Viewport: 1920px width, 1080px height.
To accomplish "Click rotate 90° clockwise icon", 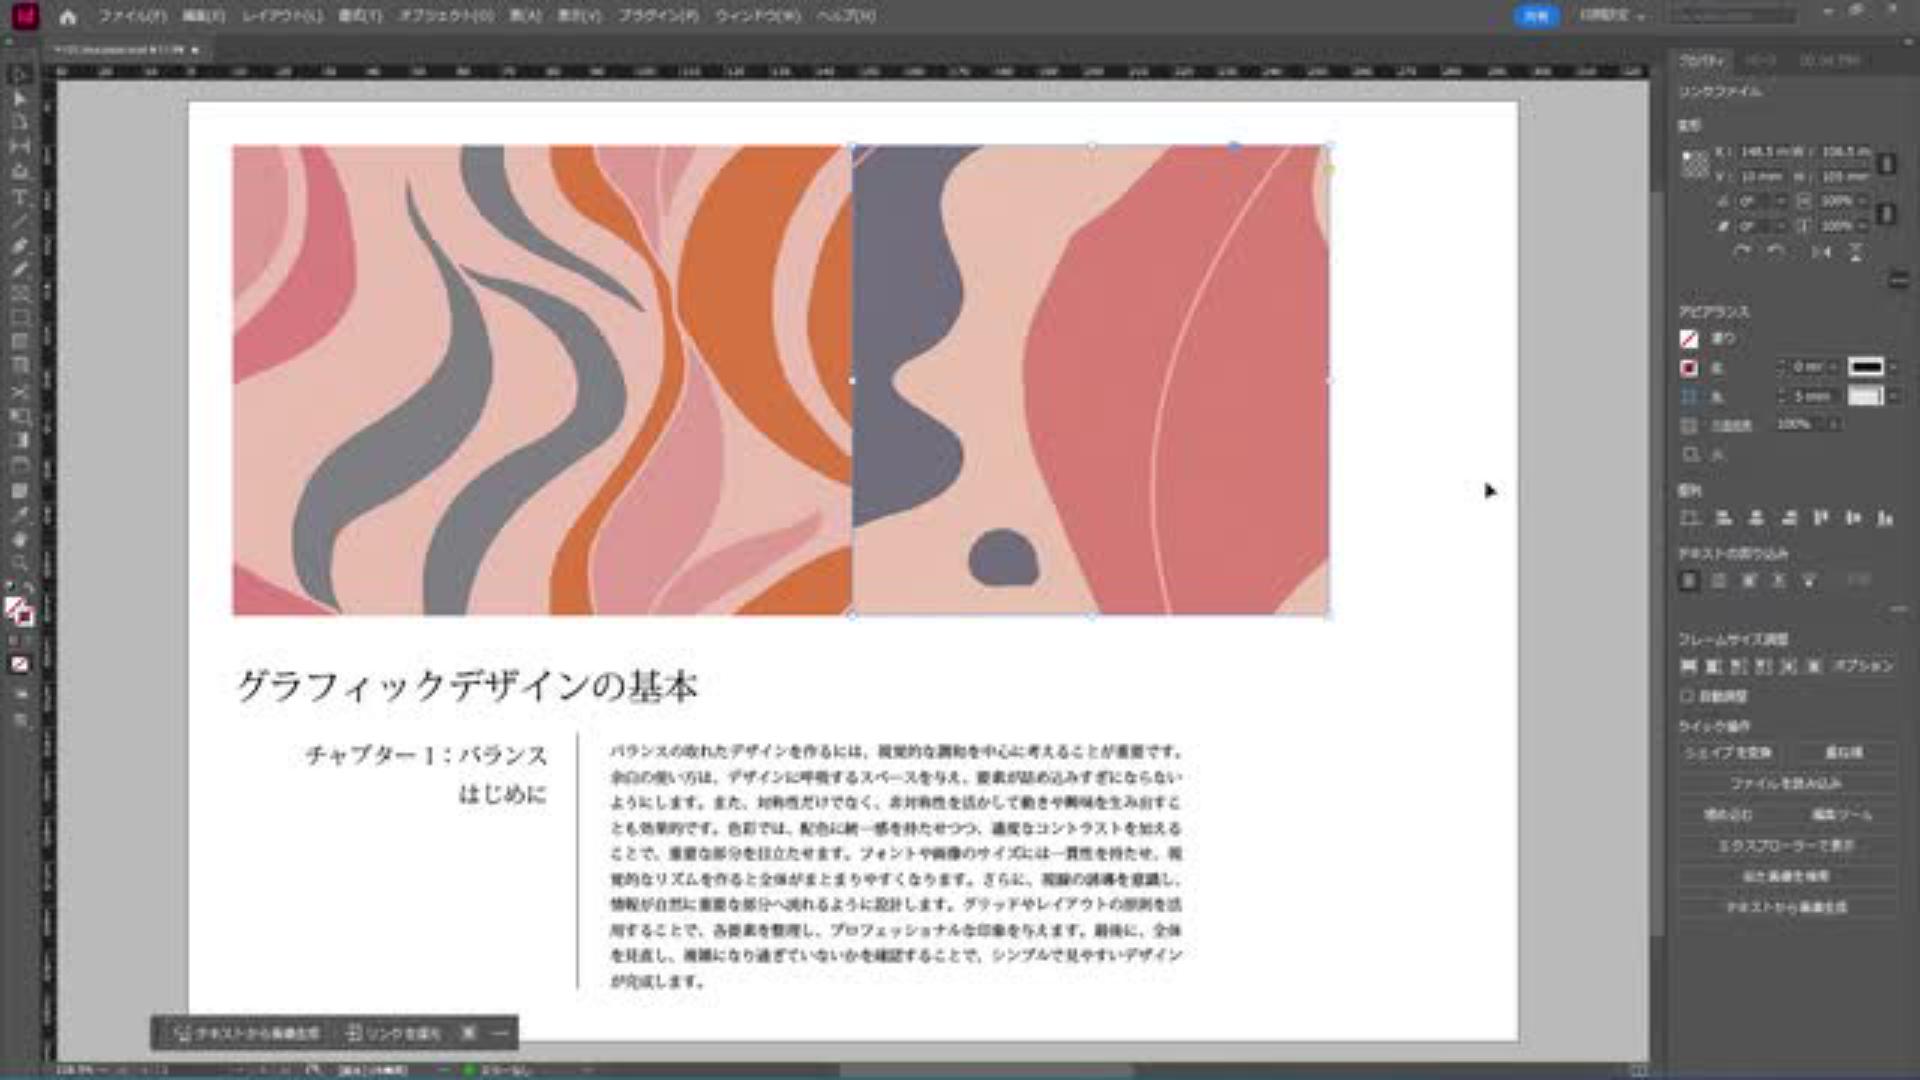I will point(1743,252).
